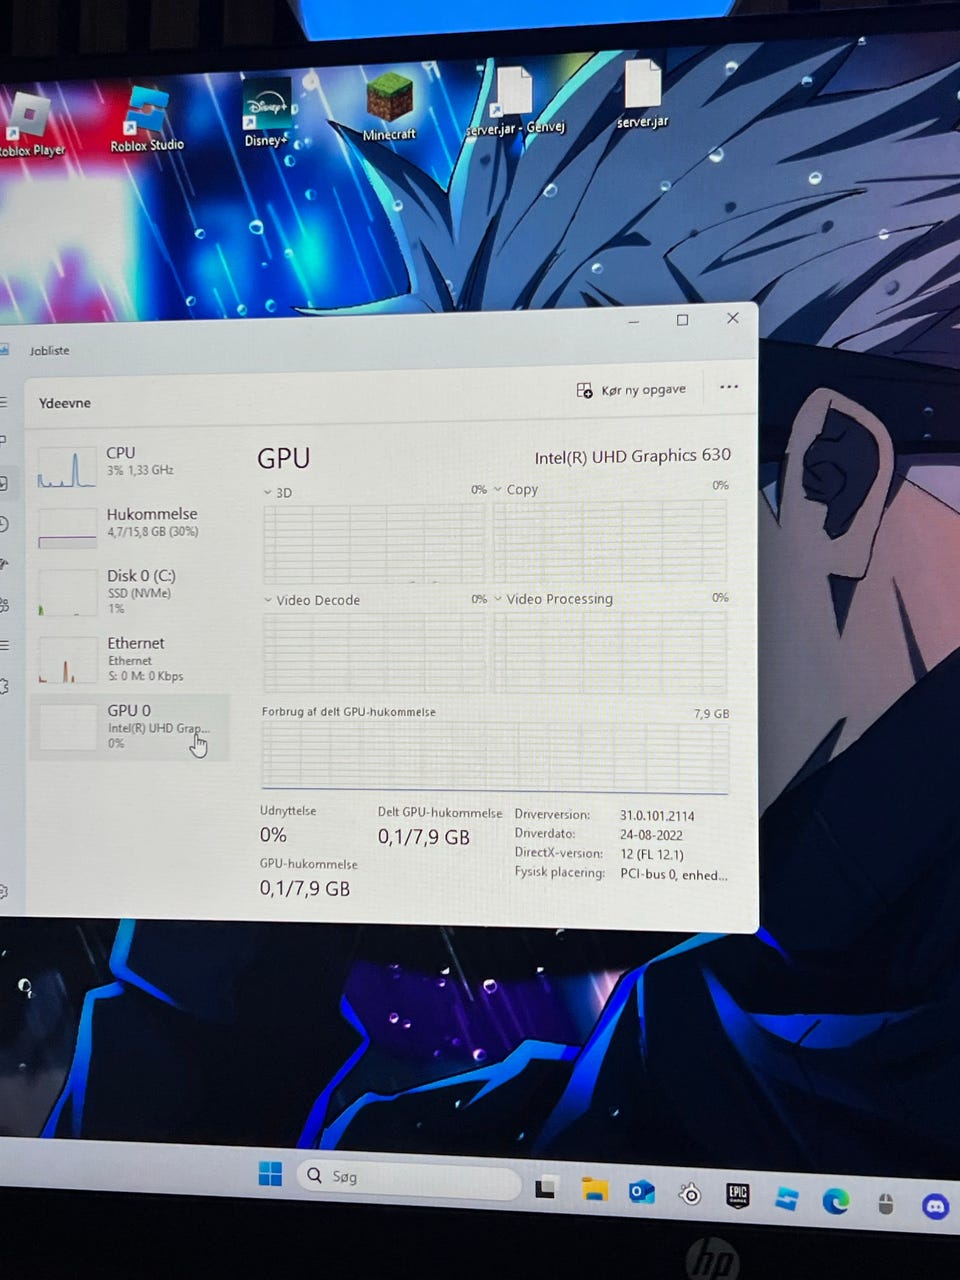The image size is (960, 1280).
Task: Select Disk 0 (C:) in the performance list
Action: coord(130,590)
